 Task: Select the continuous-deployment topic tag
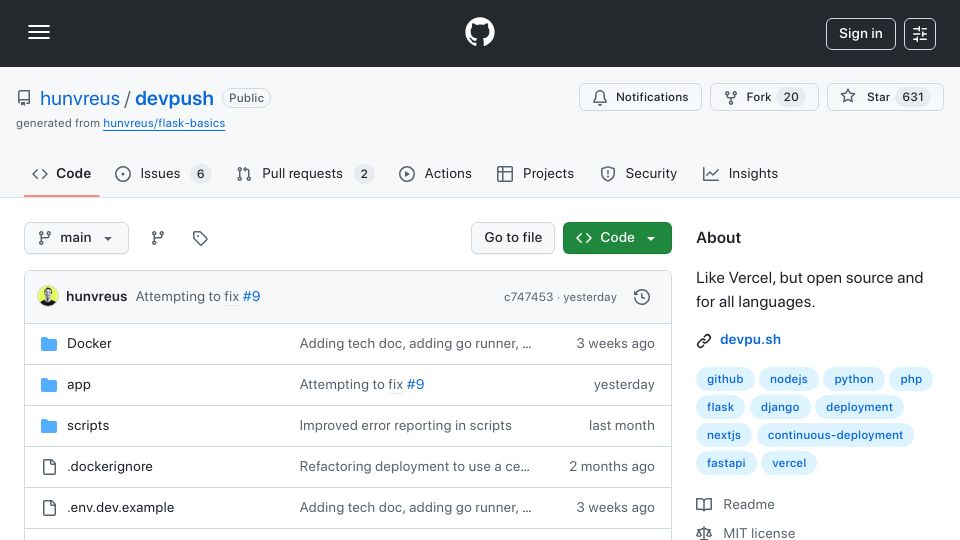click(835, 435)
